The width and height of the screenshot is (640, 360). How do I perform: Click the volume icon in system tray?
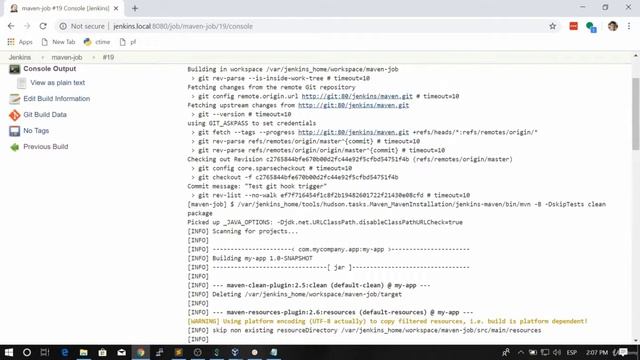pyautogui.click(x=557, y=352)
